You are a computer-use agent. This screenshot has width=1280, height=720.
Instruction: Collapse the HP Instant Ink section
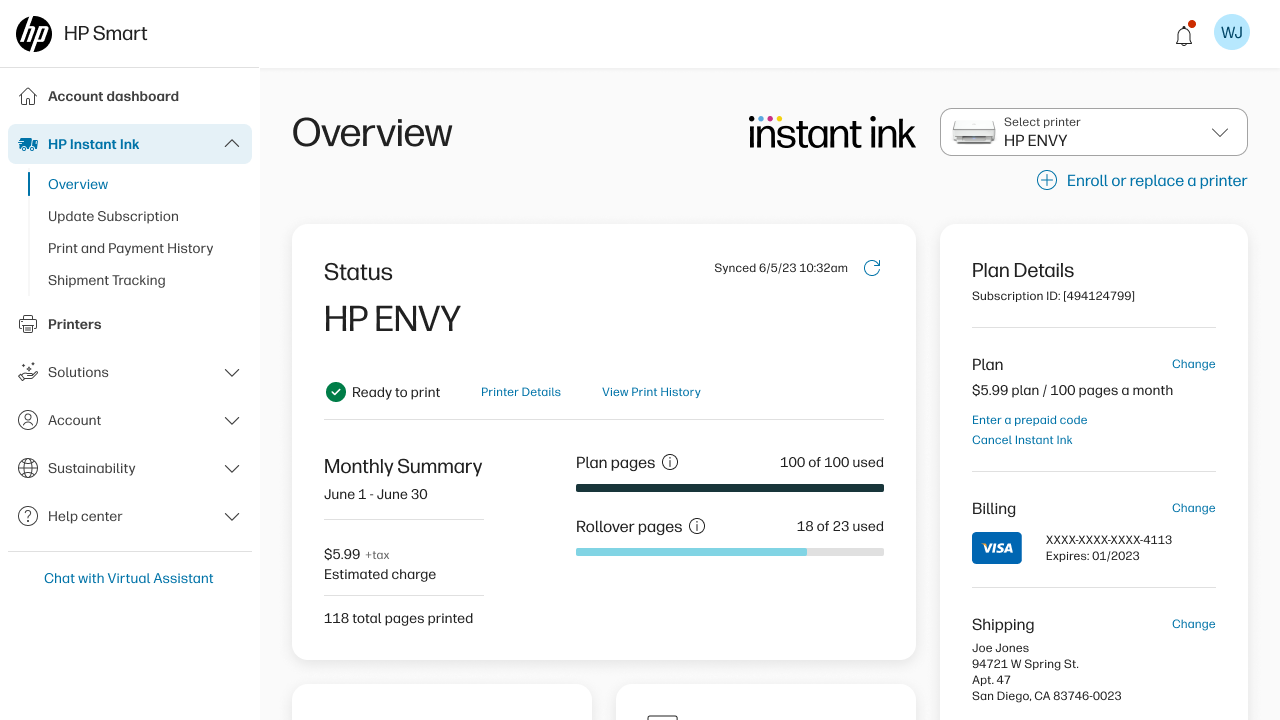pos(232,144)
